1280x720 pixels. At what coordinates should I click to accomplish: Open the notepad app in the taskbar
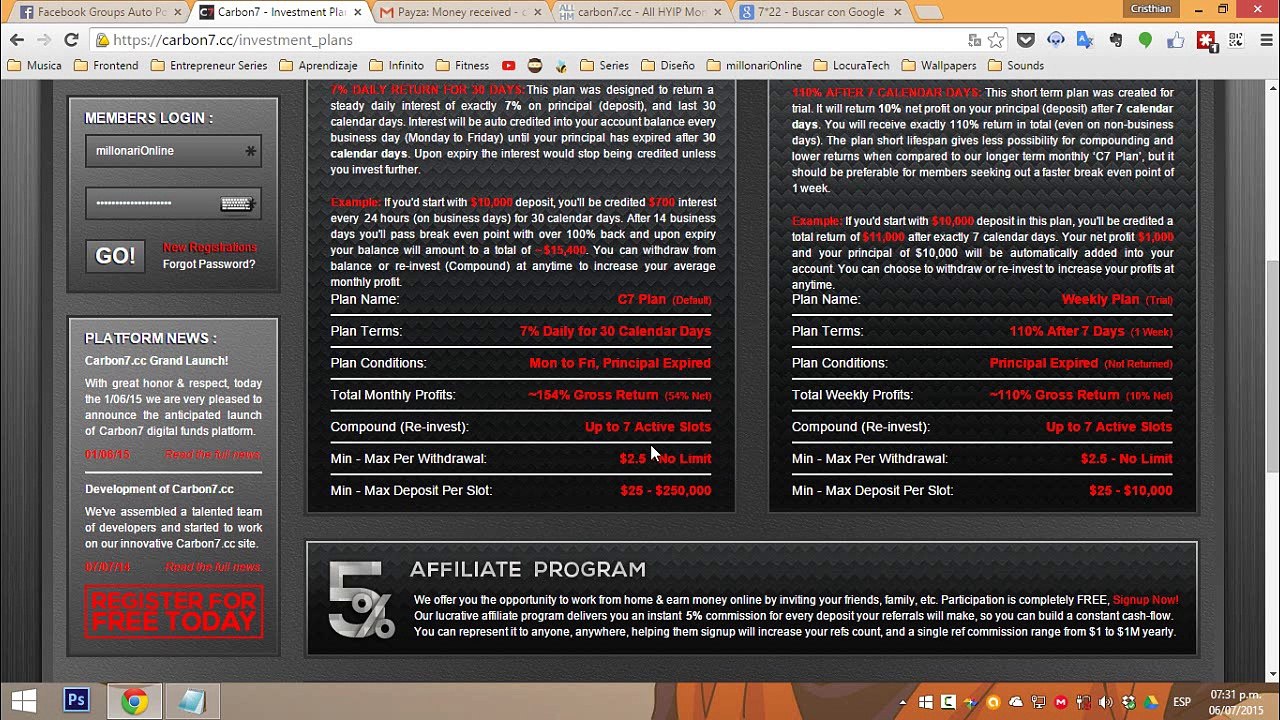pos(192,700)
